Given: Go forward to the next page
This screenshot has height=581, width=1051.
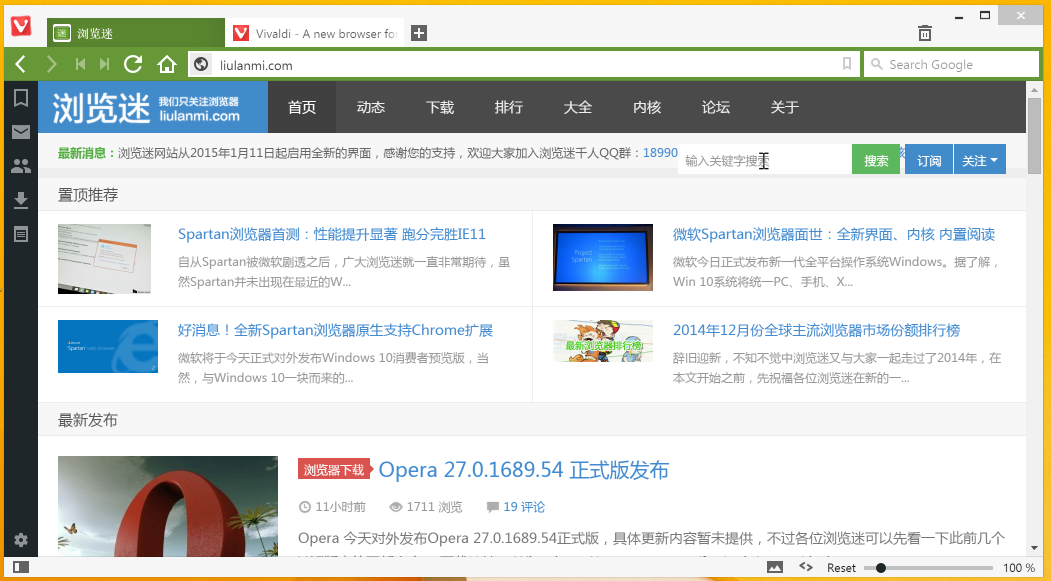Looking at the screenshot, I should click(52, 64).
